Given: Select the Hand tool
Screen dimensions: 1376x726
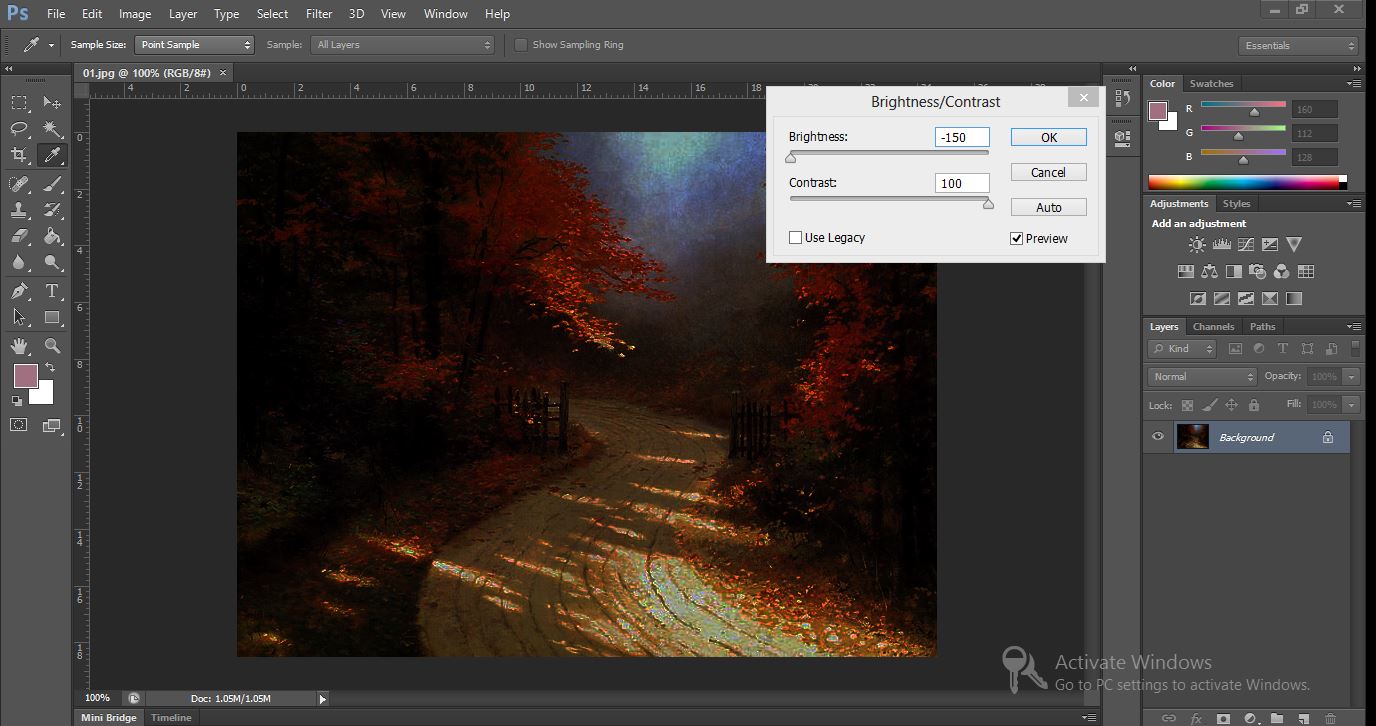Looking at the screenshot, I should pyautogui.click(x=19, y=346).
